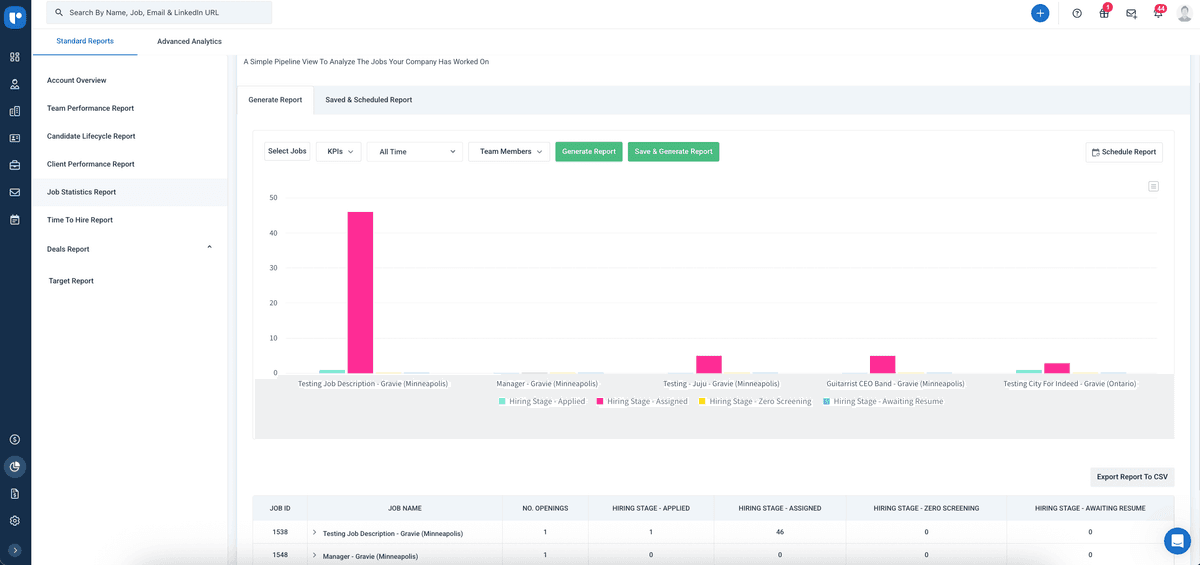This screenshot has width=1200, height=565.
Task: Click the Export Report To CSV button
Action: [1132, 477]
